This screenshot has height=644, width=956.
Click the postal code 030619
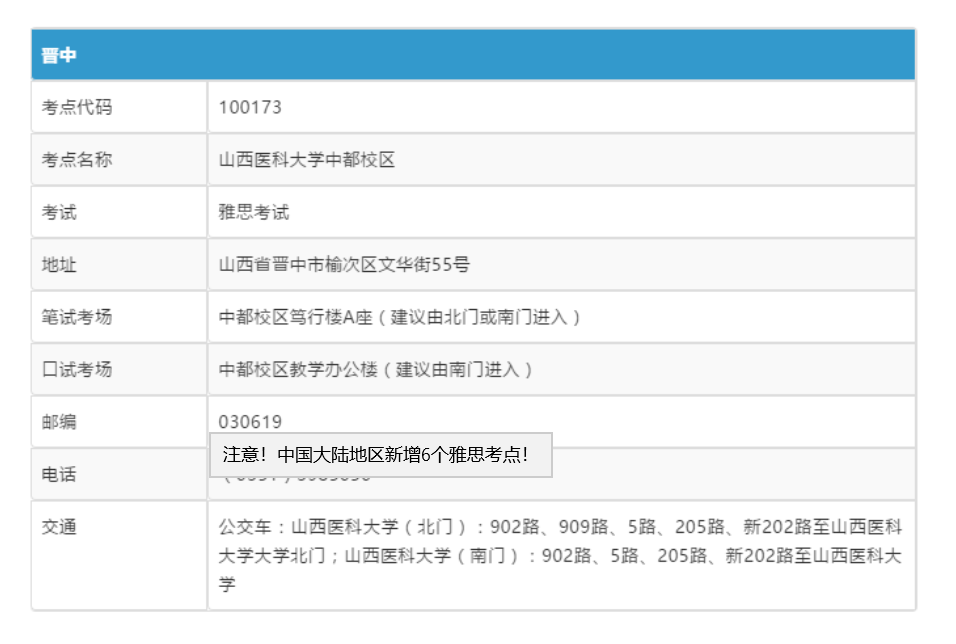[x=250, y=422]
